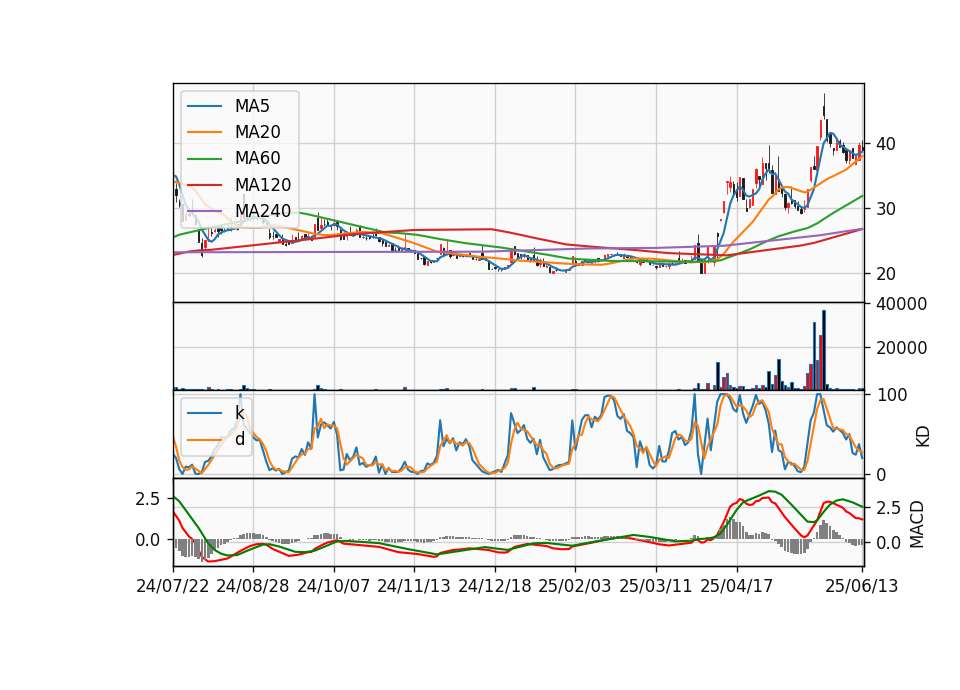Click the 25/04/17 date axis label
Screen dimensions: 960x690
coord(737,586)
